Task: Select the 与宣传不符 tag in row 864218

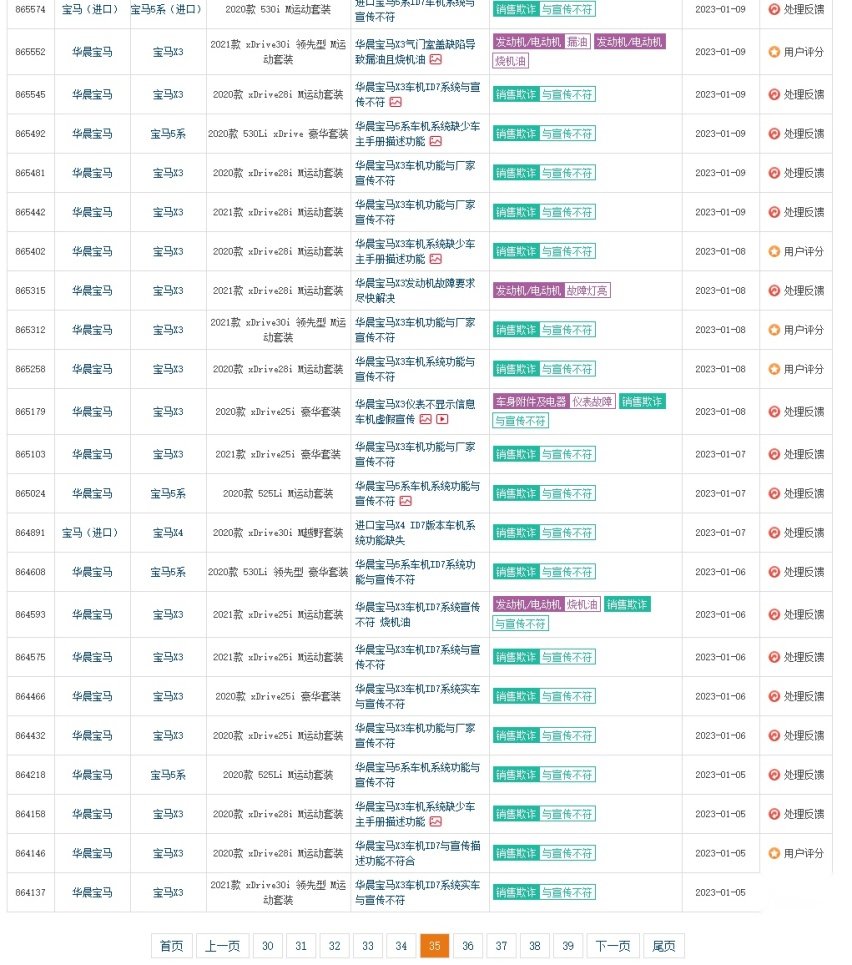Action: (x=568, y=775)
